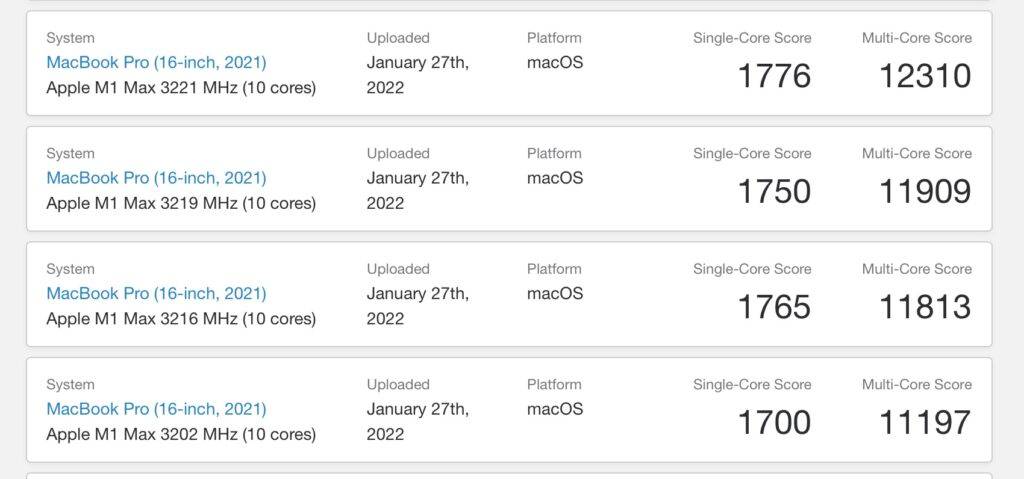Viewport: 1024px width, 479px height.
Task: Open the MacBook Pro link for the 3216 MHz system
Action: [156, 293]
